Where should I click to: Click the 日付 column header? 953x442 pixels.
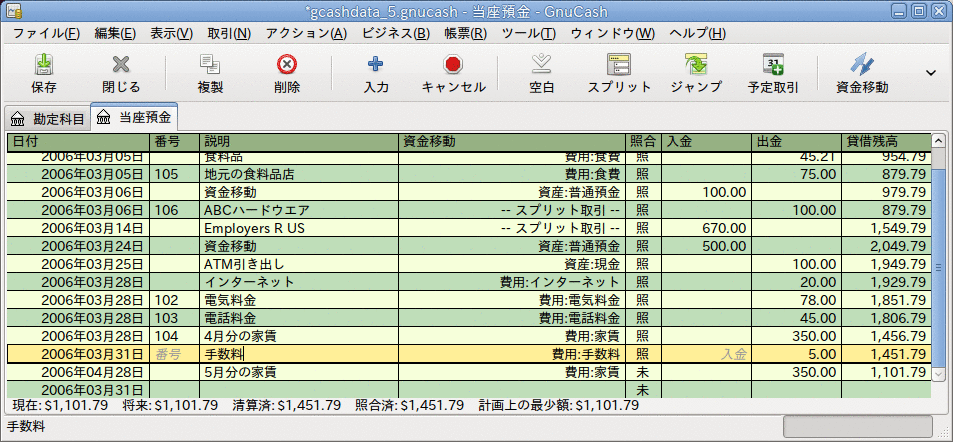click(x=78, y=142)
